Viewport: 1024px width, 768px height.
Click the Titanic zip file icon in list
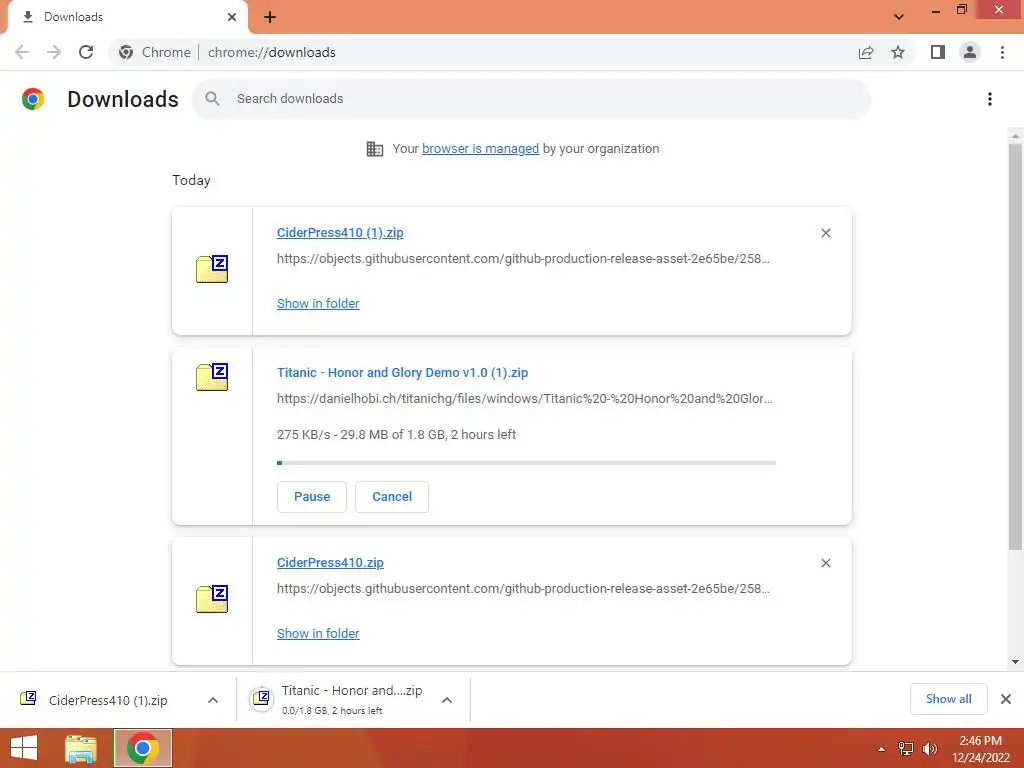coord(212,377)
